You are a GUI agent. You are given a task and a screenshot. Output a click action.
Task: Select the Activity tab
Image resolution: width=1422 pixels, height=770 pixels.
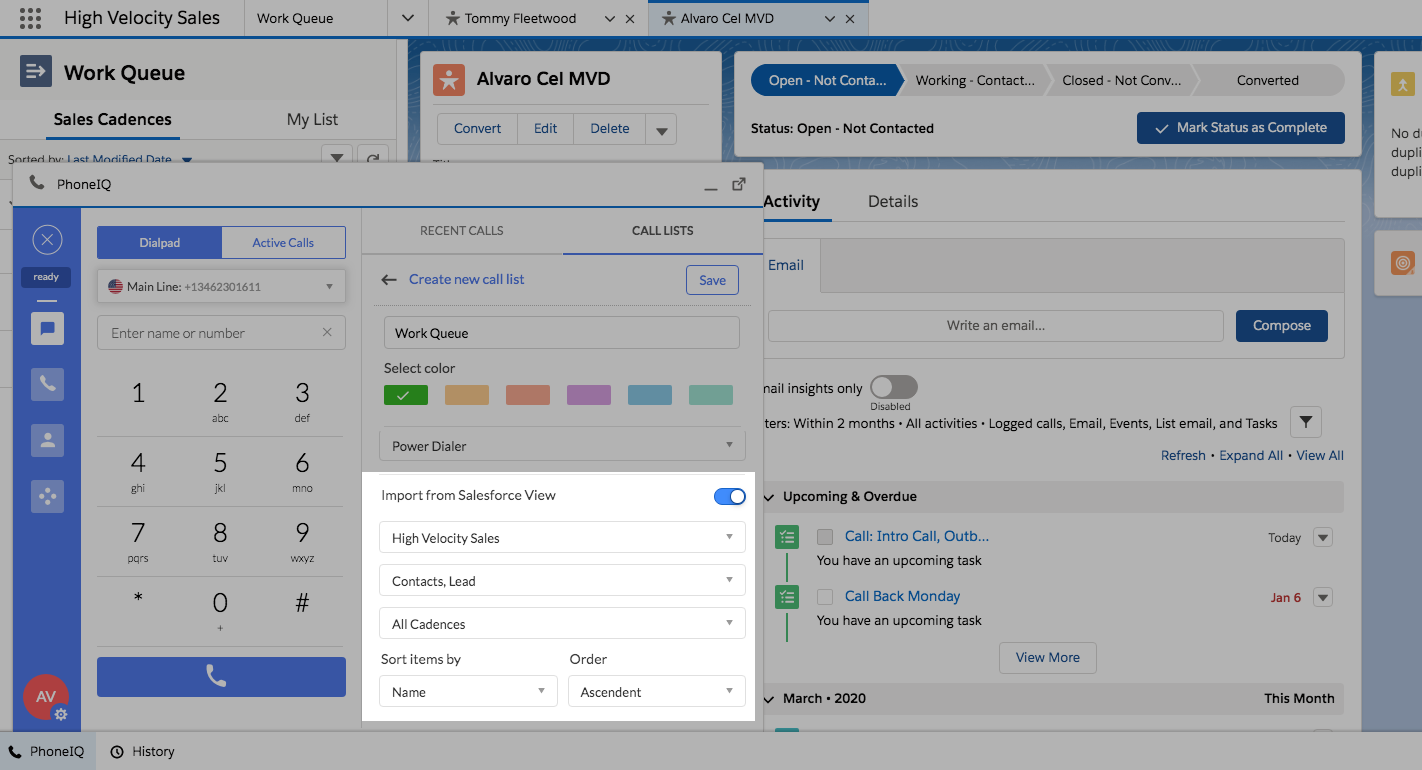coord(791,201)
